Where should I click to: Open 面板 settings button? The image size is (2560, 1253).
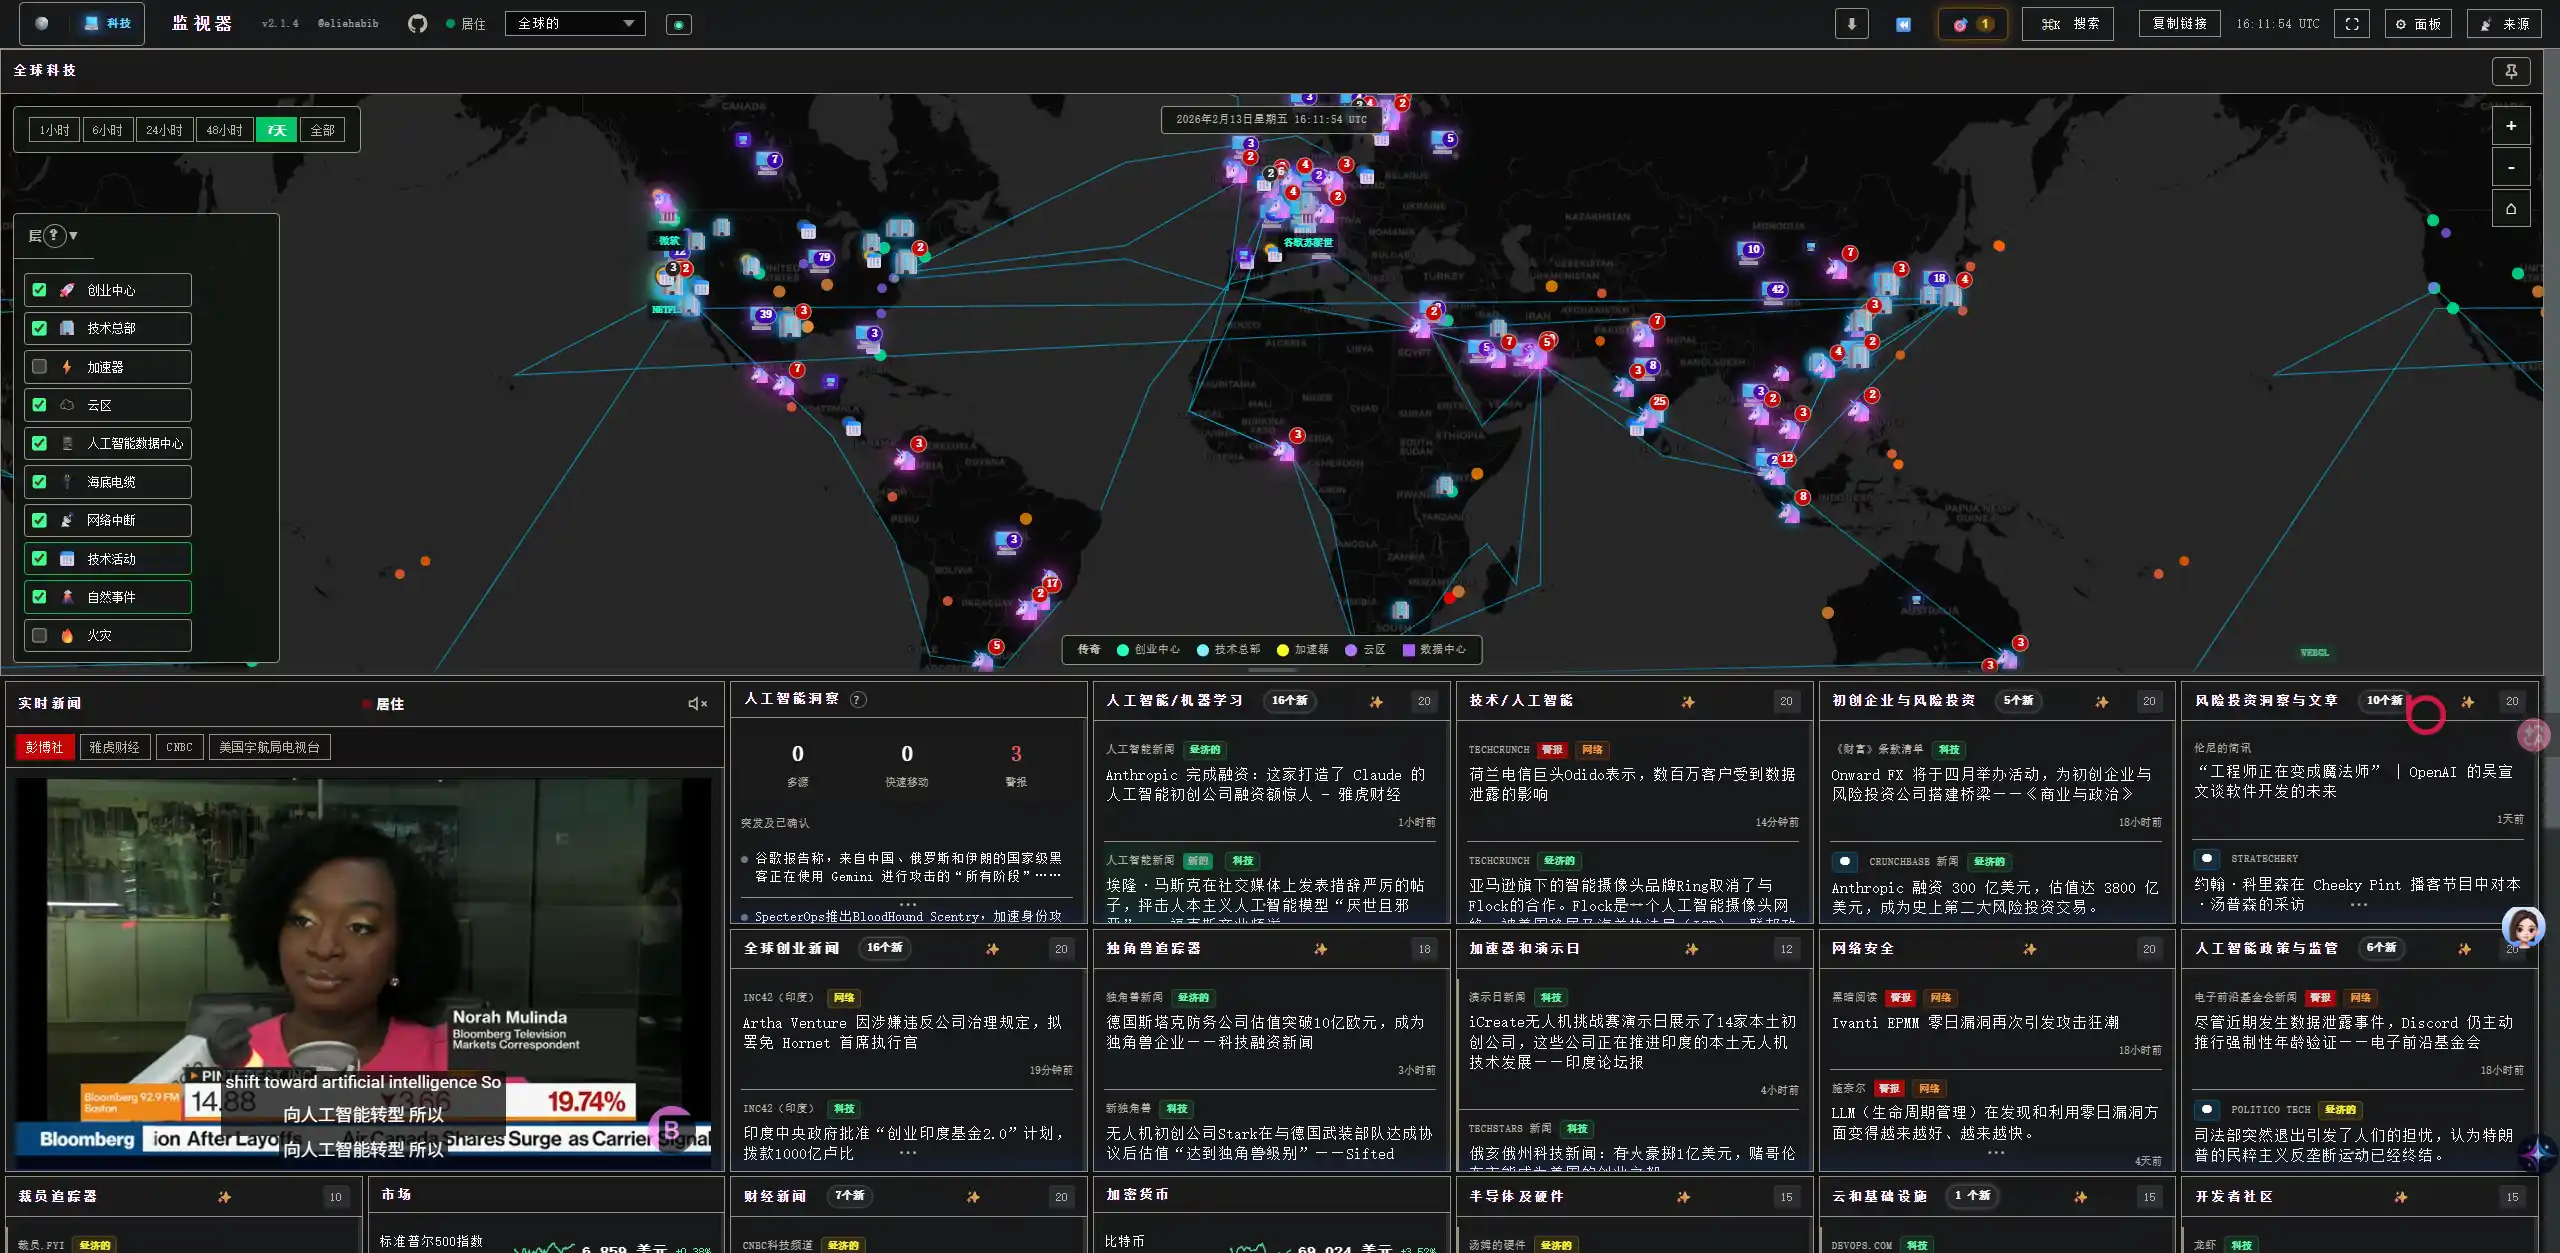pyautogui.click(x=2418, y=24)
